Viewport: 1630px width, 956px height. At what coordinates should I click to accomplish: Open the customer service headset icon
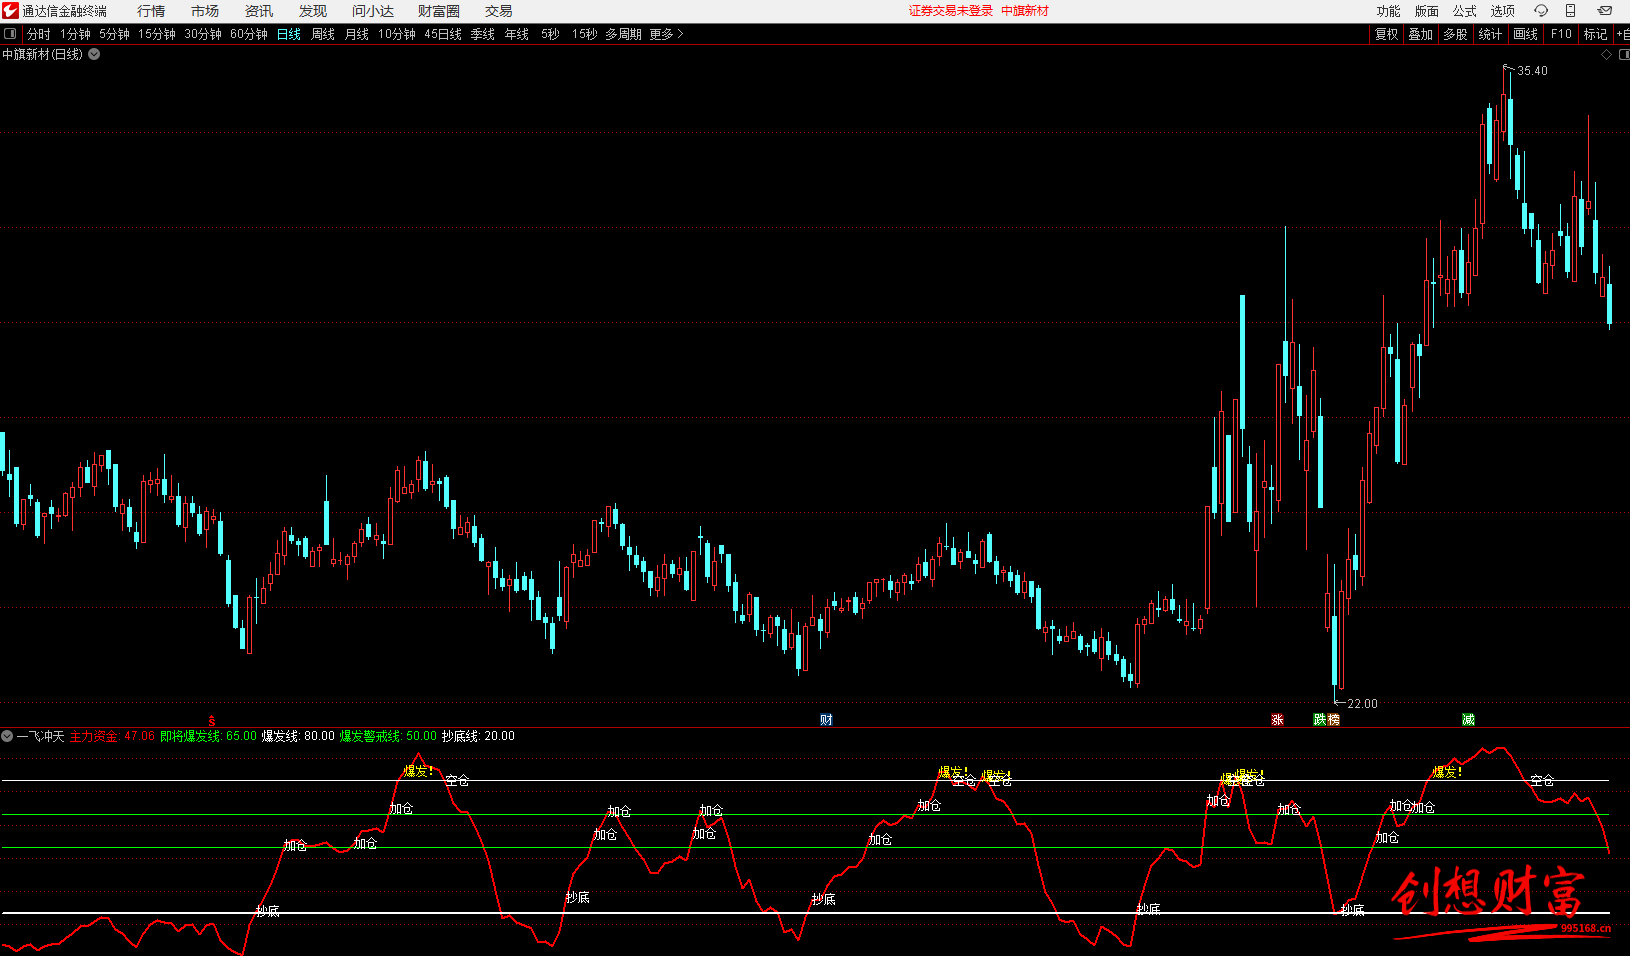tap(1540, 11)
